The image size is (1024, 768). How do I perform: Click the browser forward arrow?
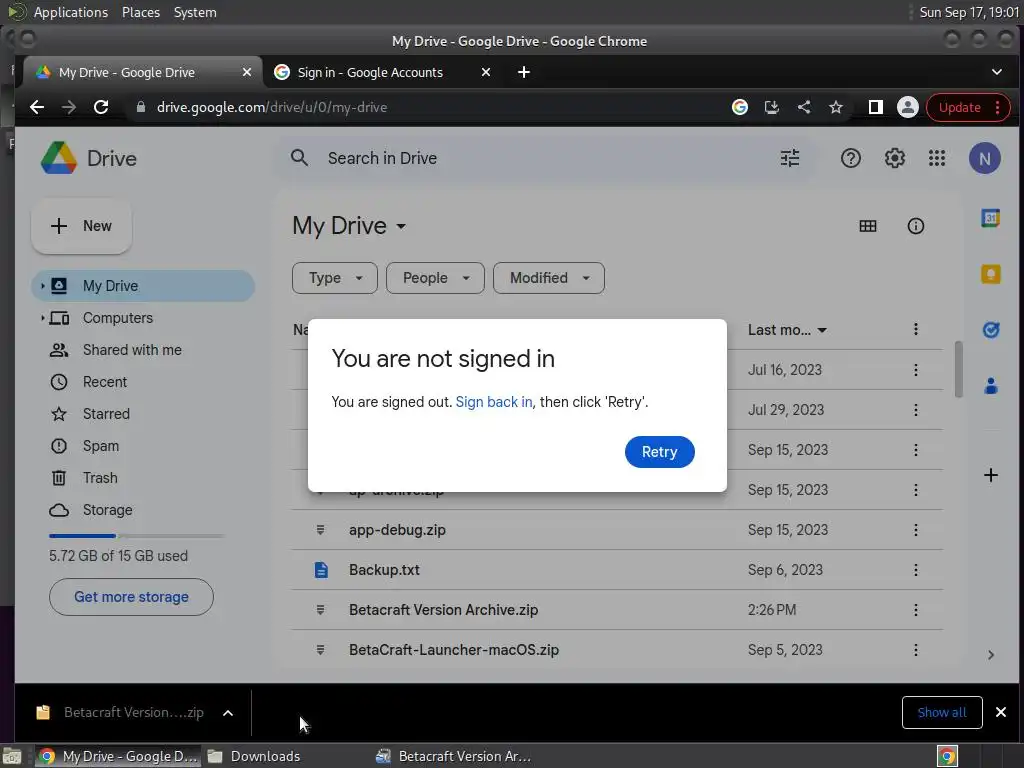[x=69, y=108]
